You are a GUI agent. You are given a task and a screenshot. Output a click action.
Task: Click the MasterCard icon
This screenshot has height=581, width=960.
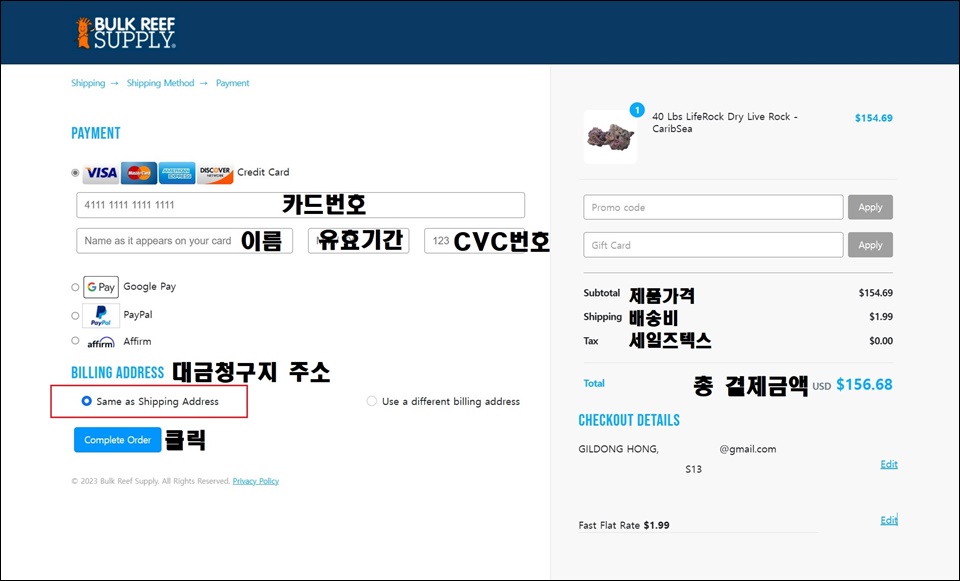[x=139, y=173]
